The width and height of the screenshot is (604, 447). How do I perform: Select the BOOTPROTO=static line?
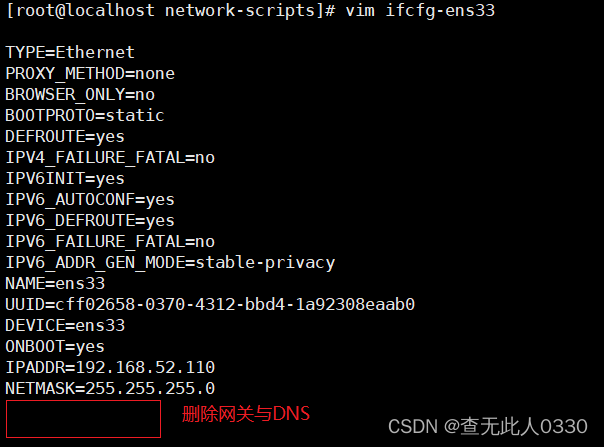tap(85, 116)
